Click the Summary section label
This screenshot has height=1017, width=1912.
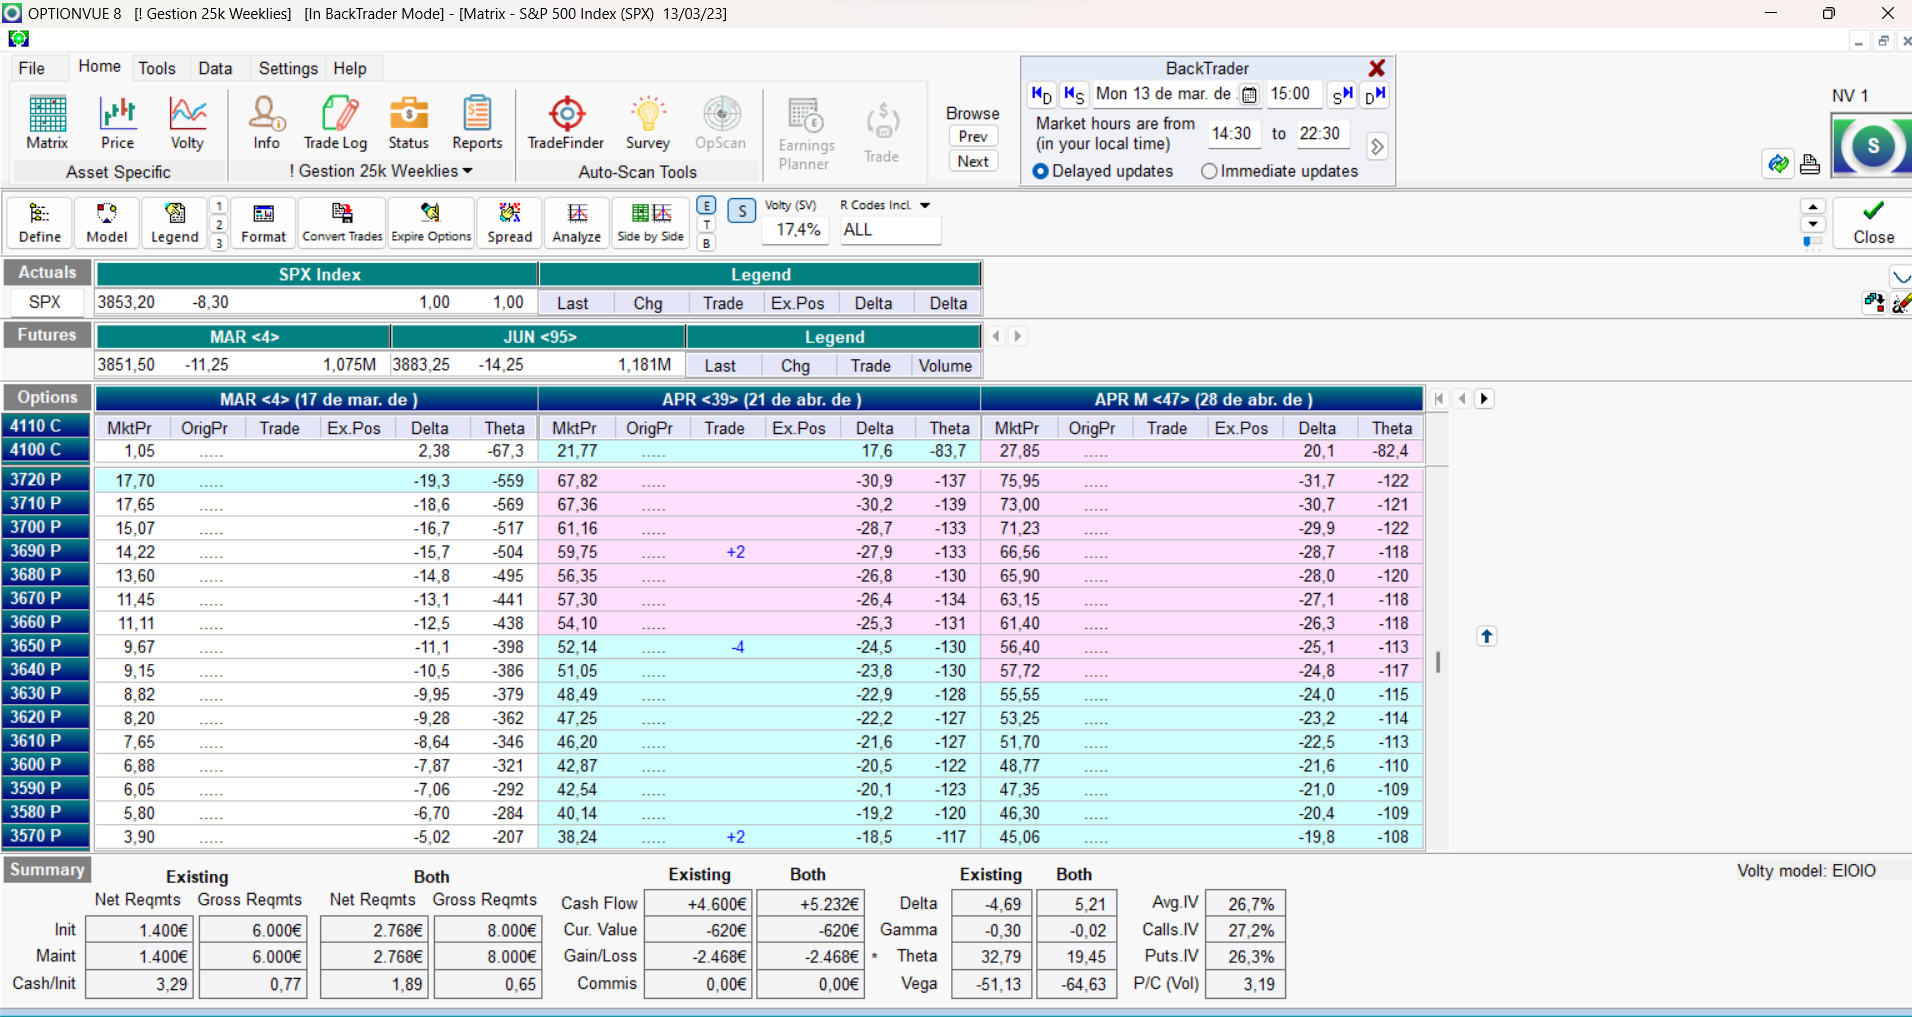pos(47,870)
